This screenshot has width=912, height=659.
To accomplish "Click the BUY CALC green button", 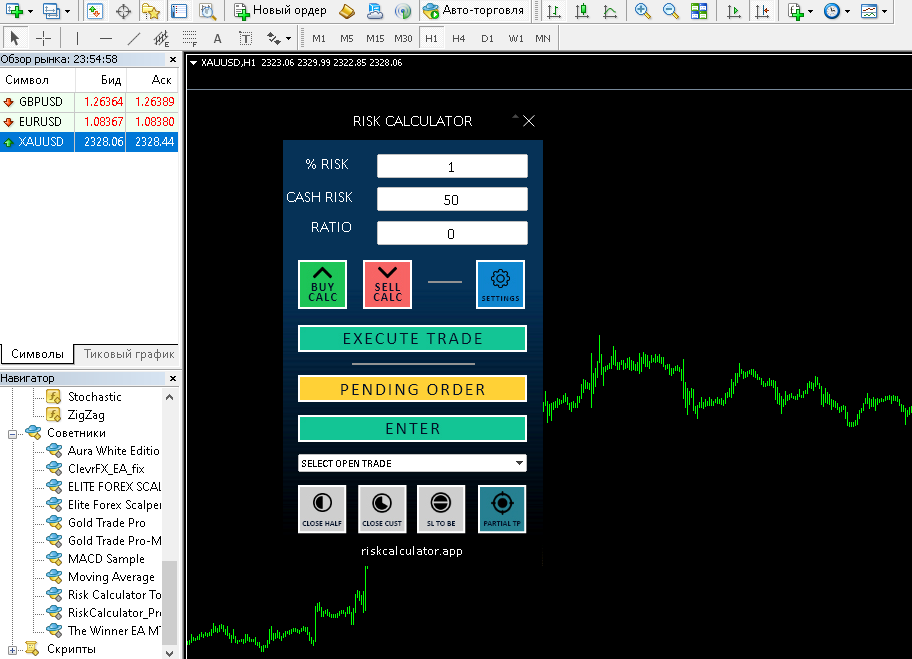I will click(x=322, y=285).
